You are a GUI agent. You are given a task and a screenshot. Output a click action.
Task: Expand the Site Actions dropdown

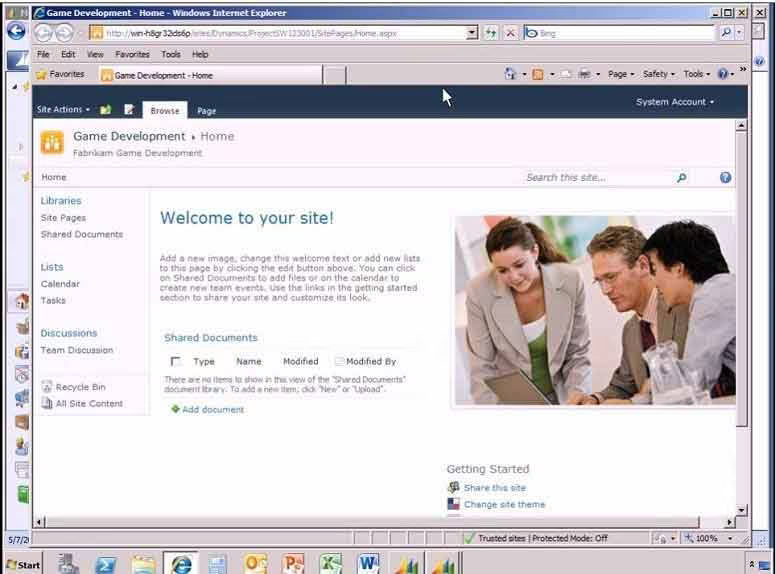click(x=63, y=109)
